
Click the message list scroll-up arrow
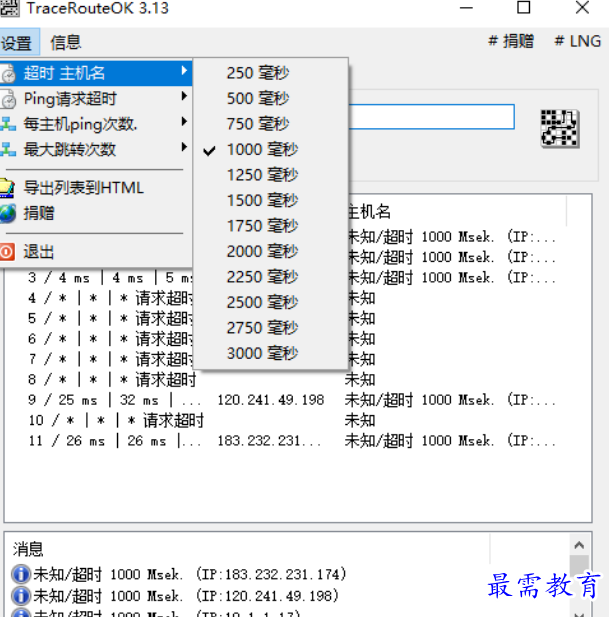coord(579,545)
